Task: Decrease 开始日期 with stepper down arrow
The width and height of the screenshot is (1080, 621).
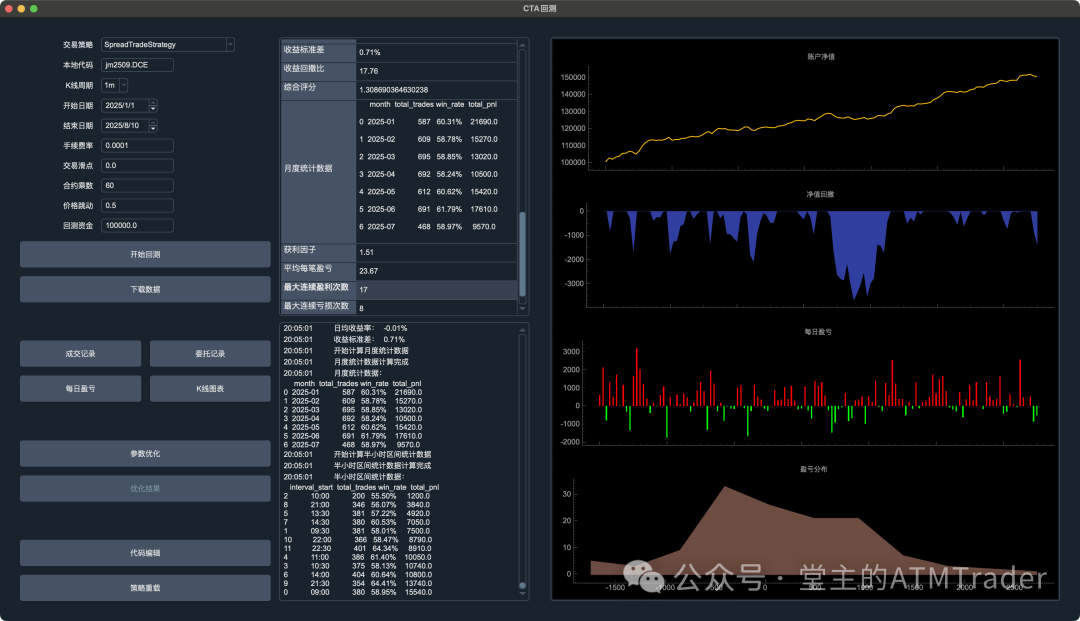Action: click(154, 109)
